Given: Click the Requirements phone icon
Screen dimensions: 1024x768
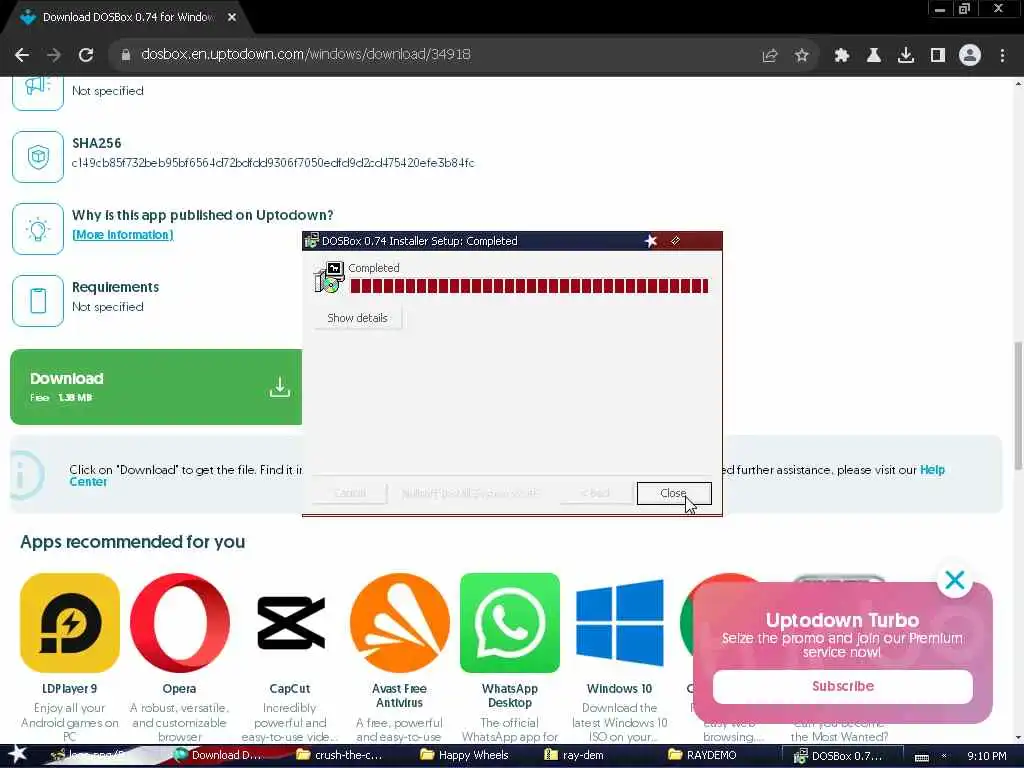Looking at the screenshot, I should tap(38, 301).
